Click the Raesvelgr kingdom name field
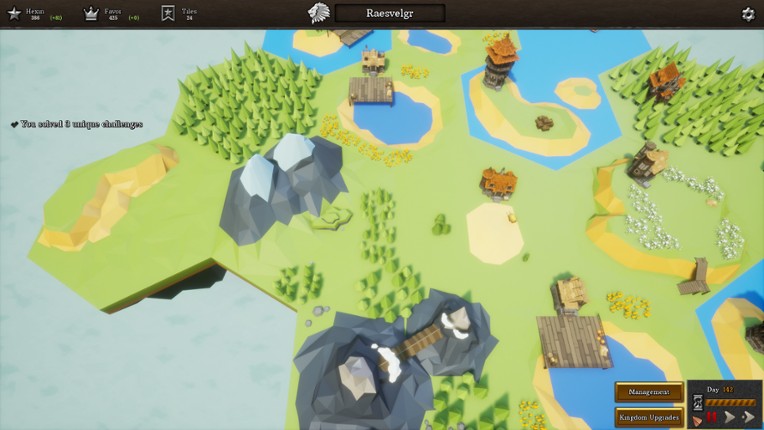 coord(390,14)
